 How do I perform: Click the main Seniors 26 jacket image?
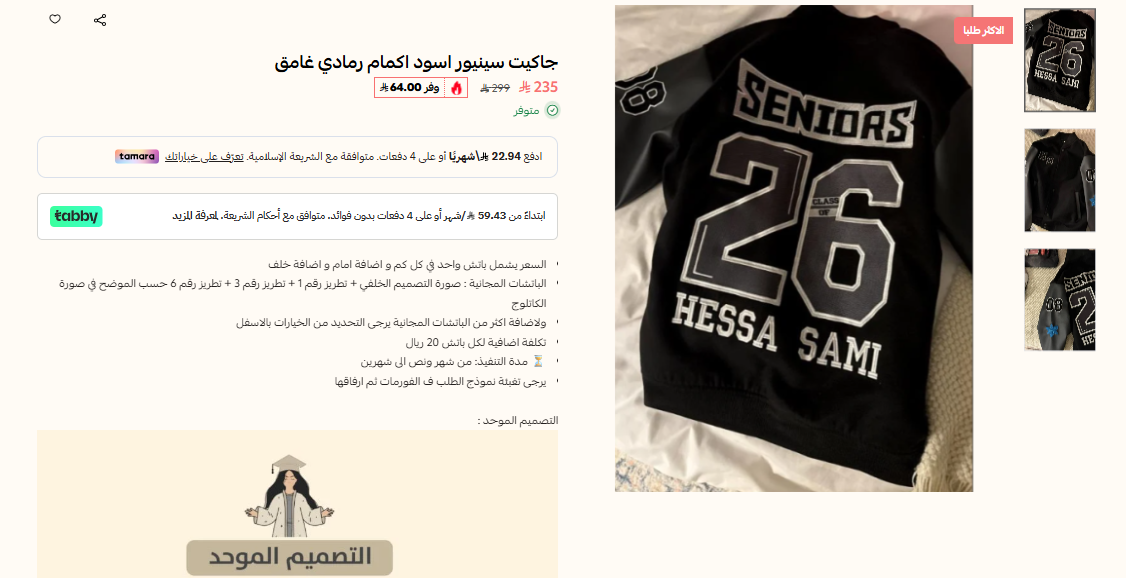[x=794, y=248]
